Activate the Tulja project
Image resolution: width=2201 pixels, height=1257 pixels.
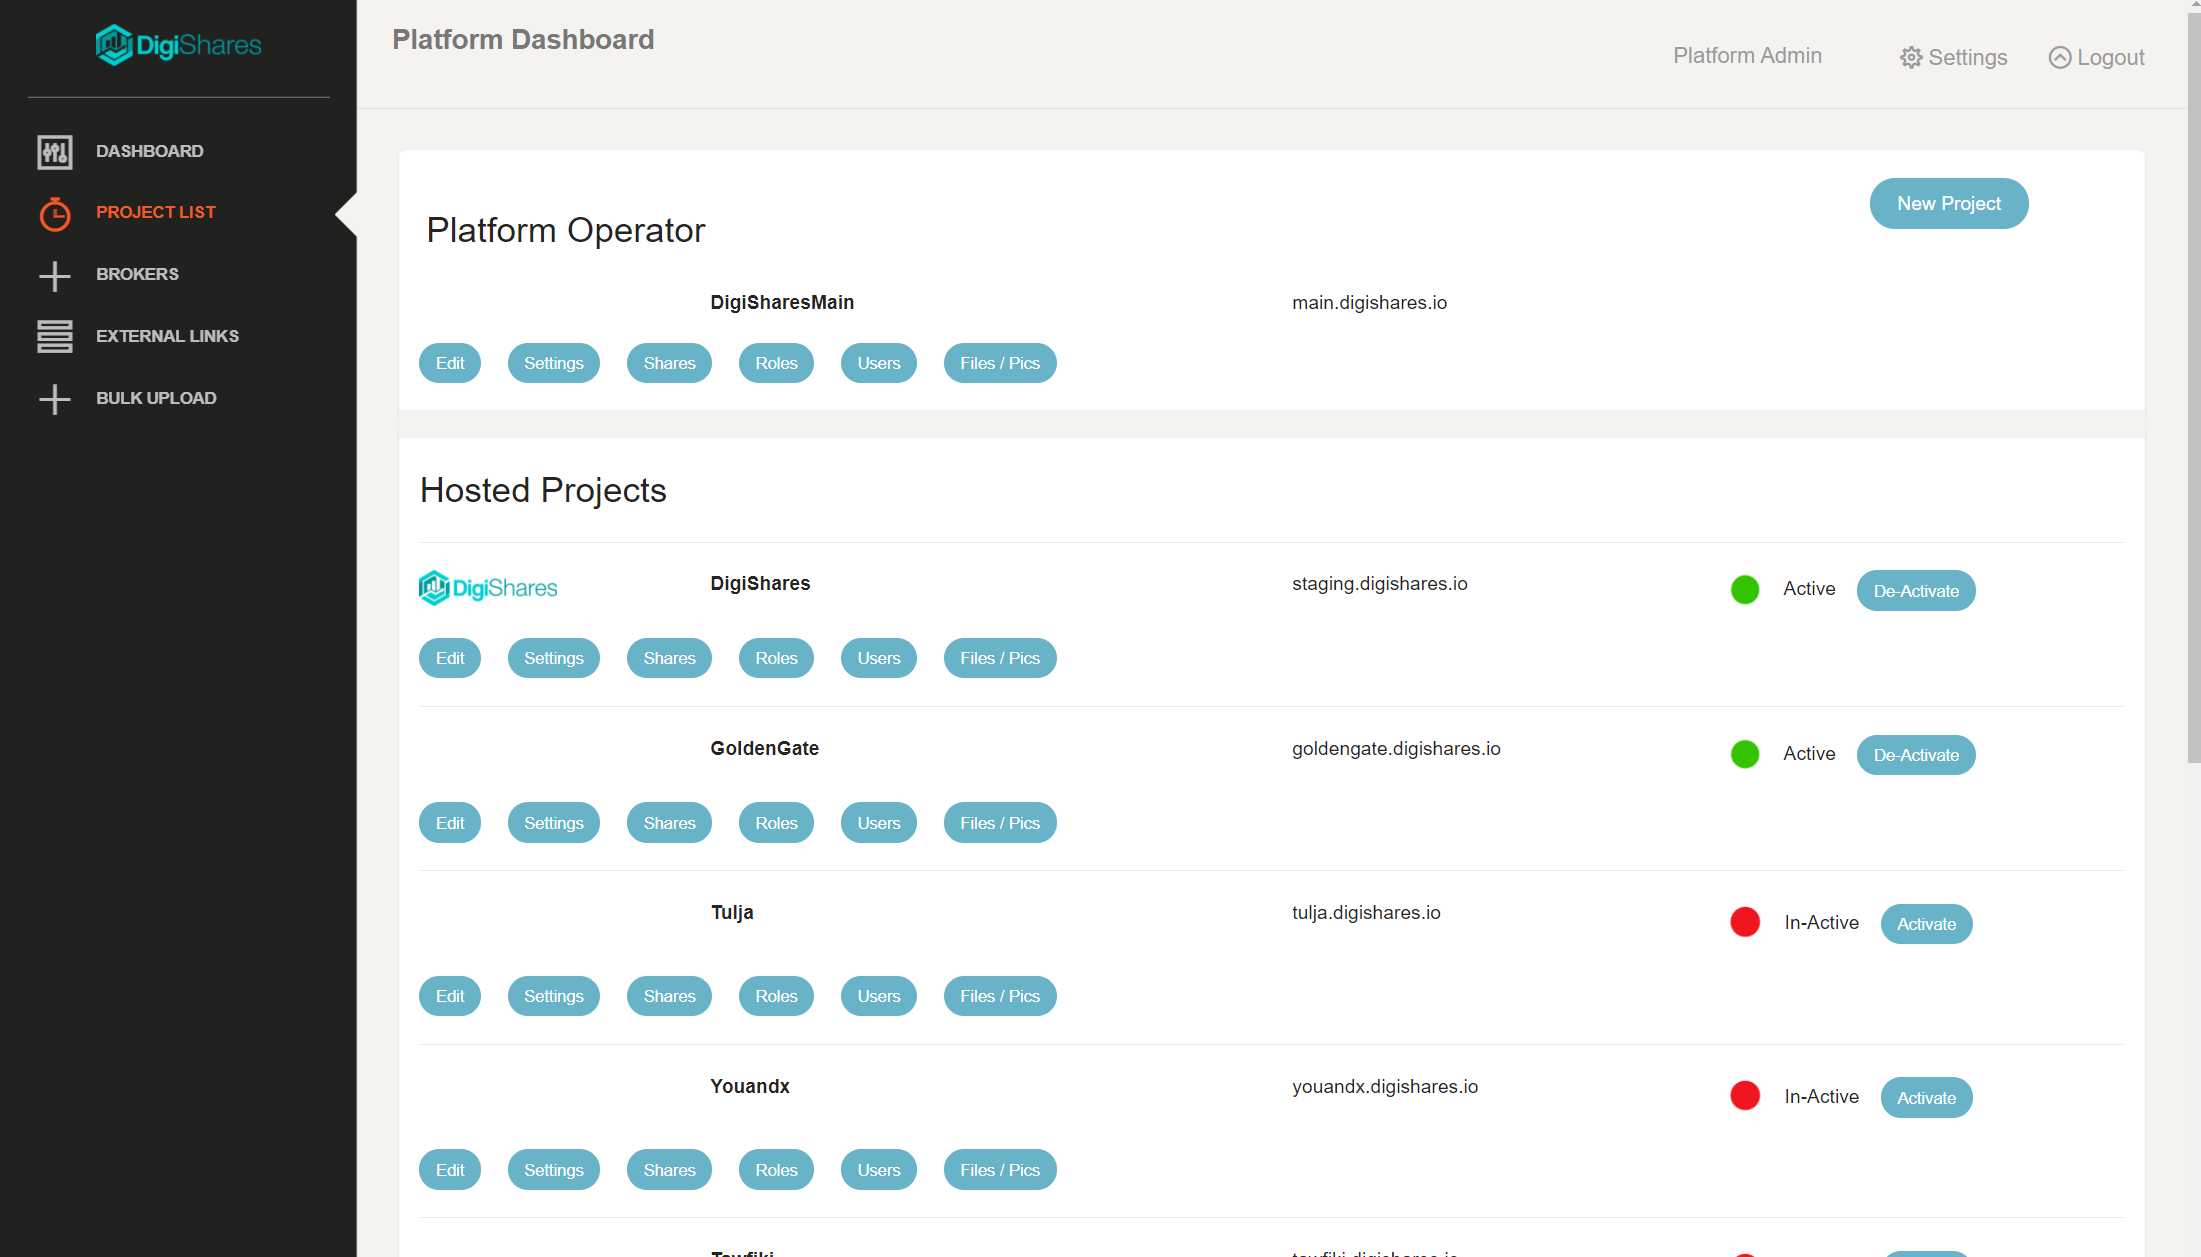[1926, 924]
